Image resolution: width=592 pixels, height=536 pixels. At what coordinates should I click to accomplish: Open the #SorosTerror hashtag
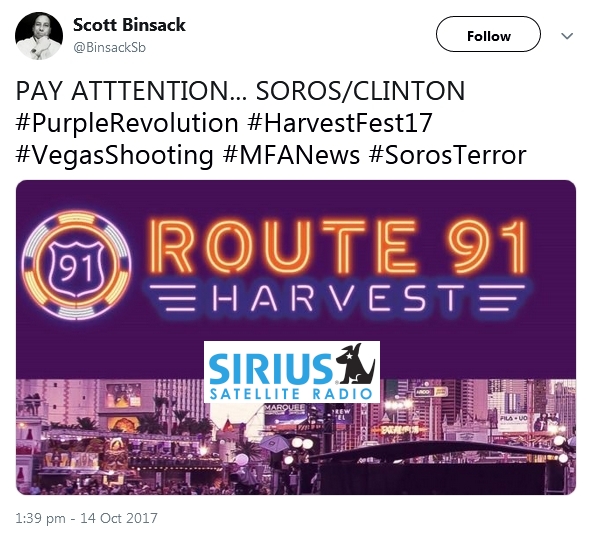click(x=447, y=155)
